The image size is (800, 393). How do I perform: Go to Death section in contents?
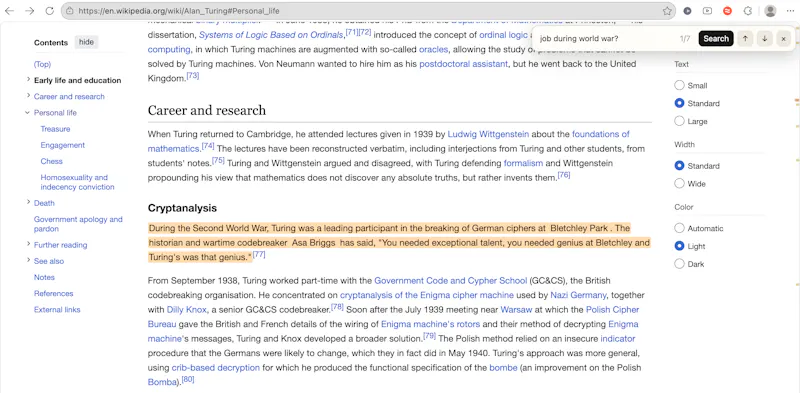44,203
